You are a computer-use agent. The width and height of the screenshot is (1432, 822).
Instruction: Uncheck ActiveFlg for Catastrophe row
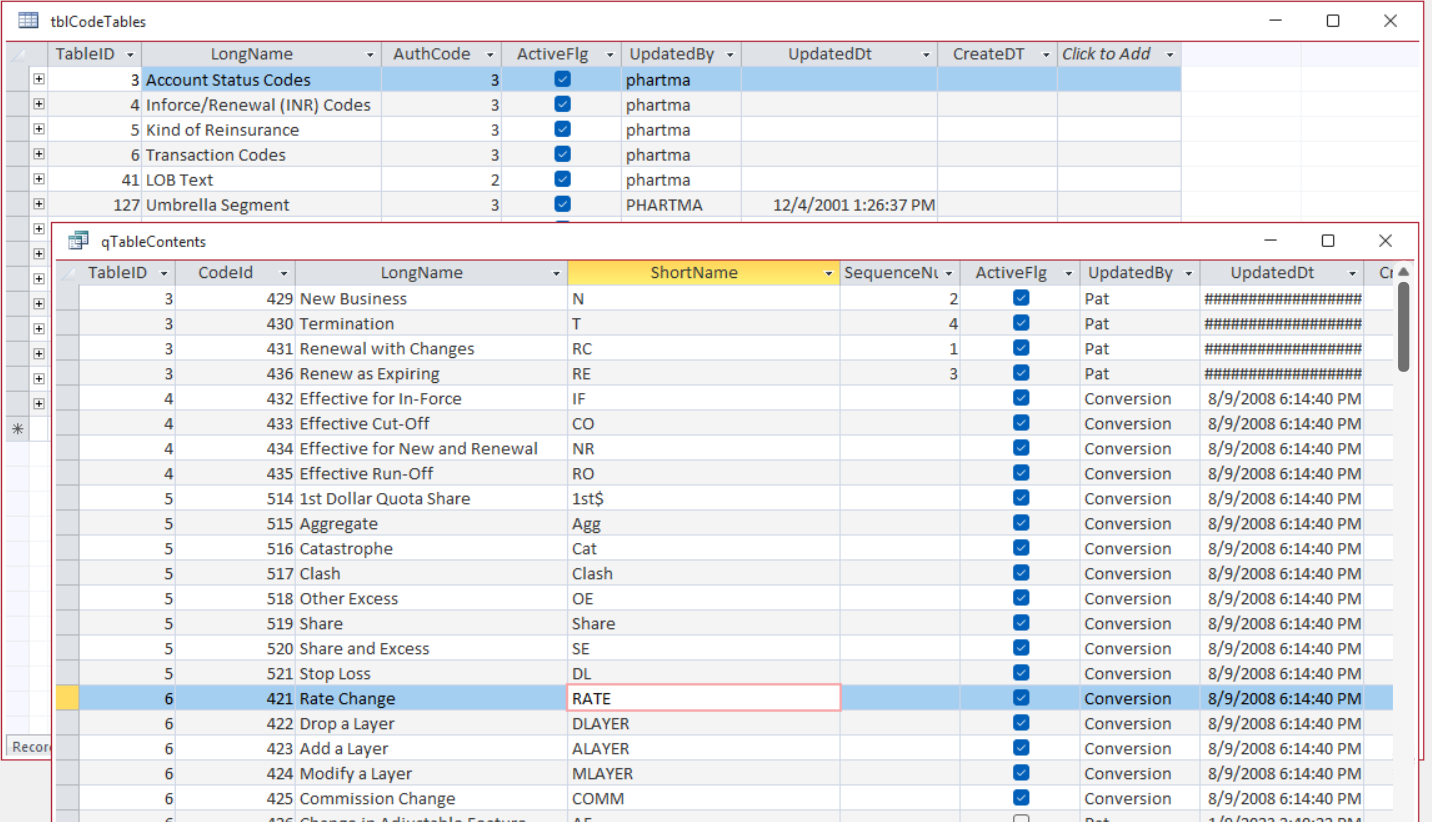point(1021,548)
